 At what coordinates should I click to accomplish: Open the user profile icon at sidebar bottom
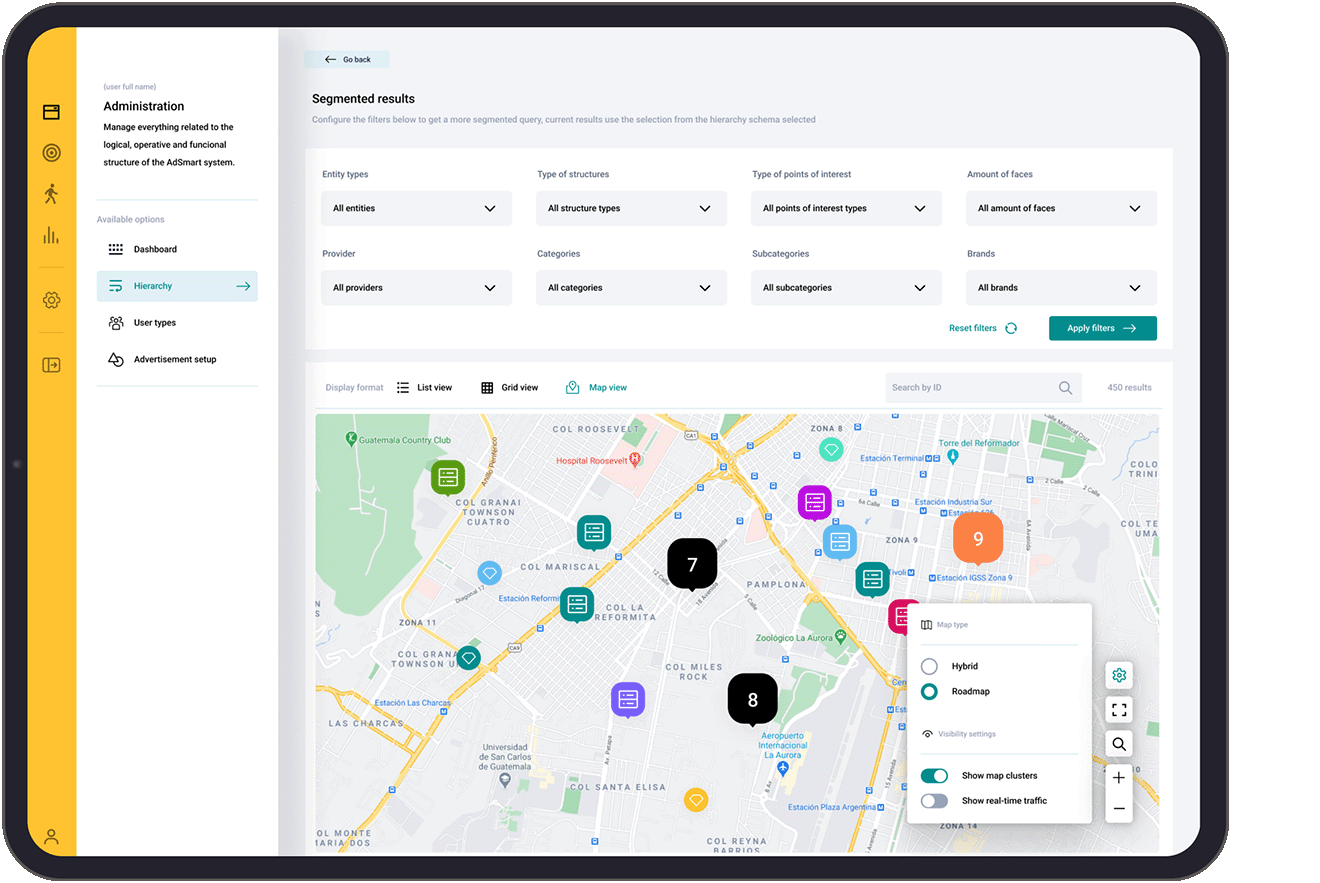(x=51, y=837)
